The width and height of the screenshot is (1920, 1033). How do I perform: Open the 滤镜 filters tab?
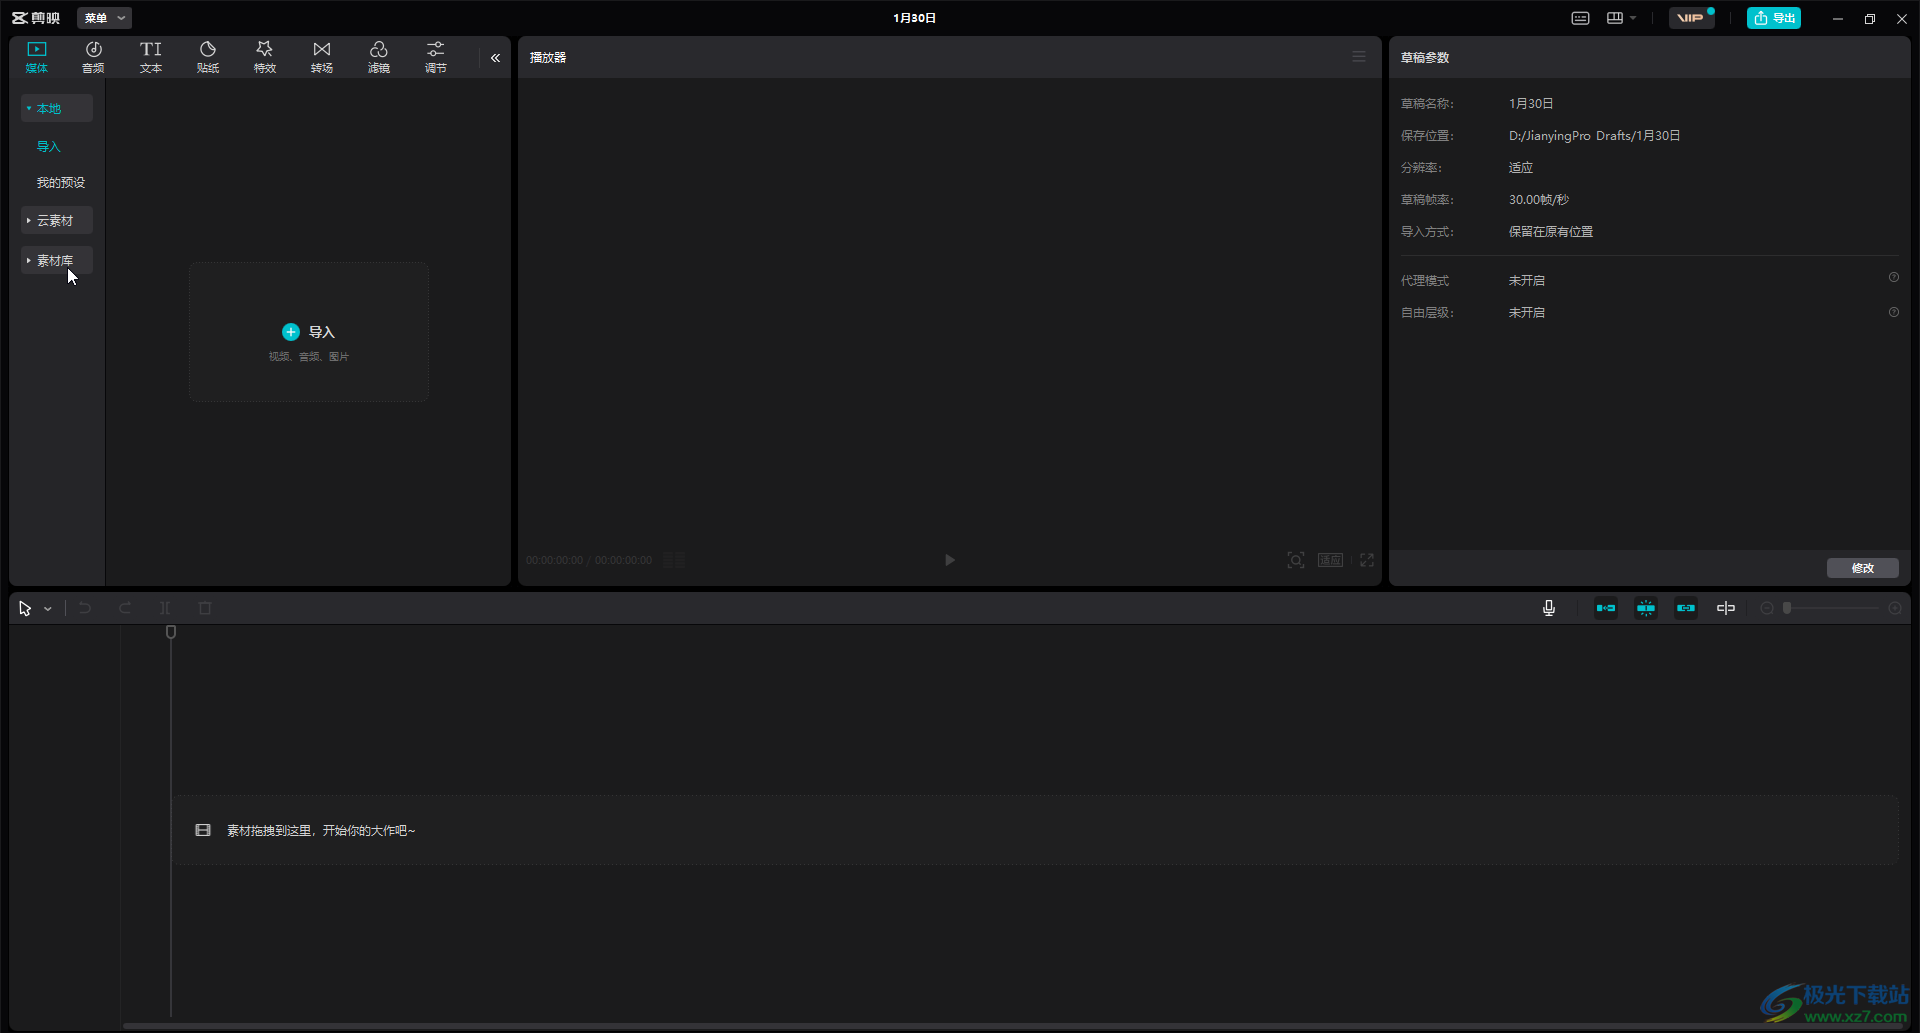click(x=379, y=57)
